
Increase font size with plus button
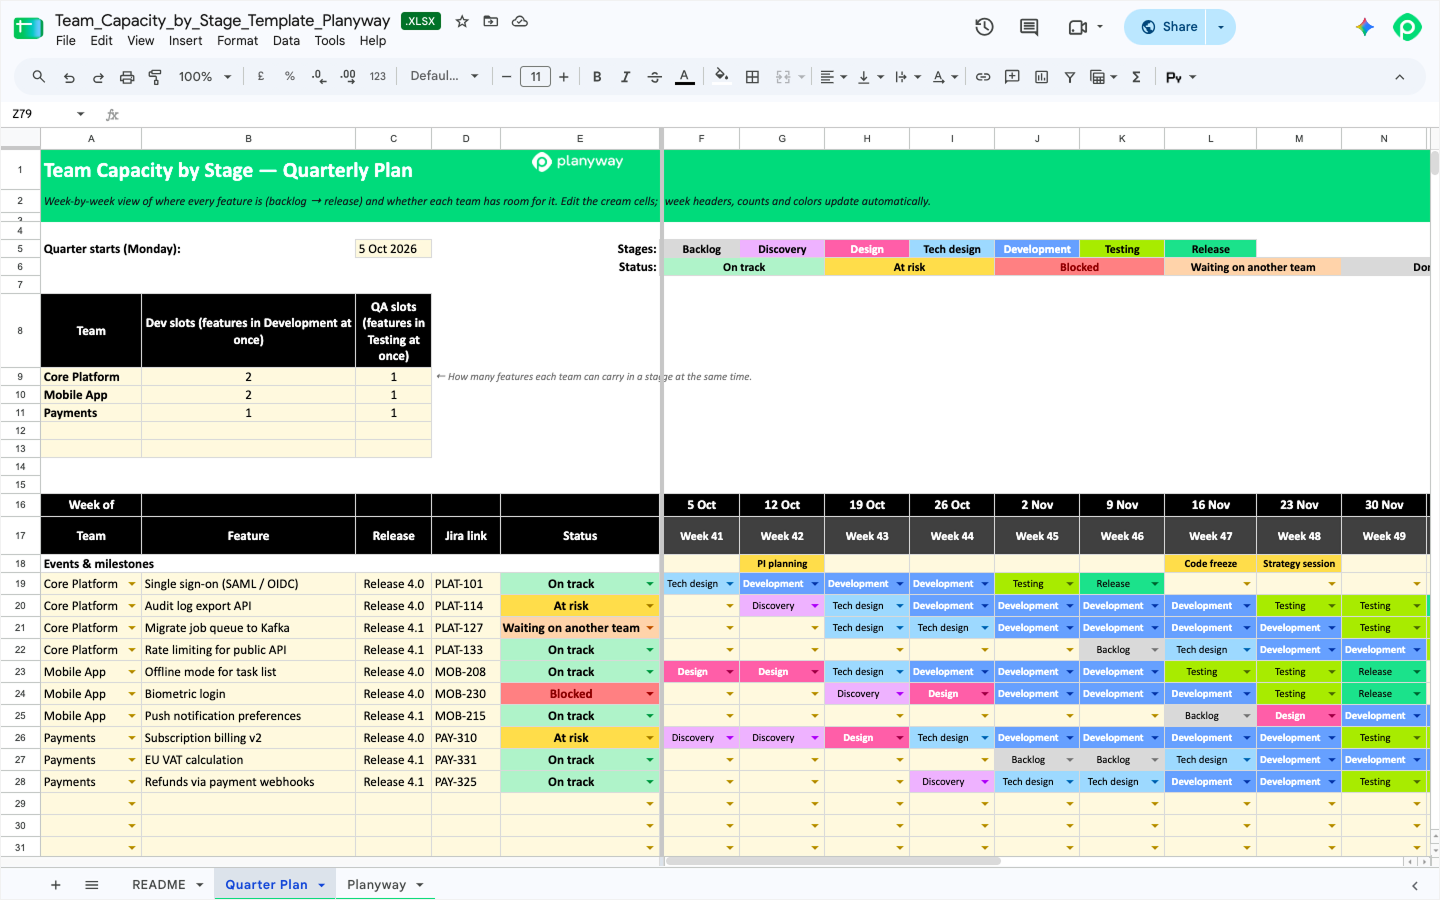coord(564,77)
